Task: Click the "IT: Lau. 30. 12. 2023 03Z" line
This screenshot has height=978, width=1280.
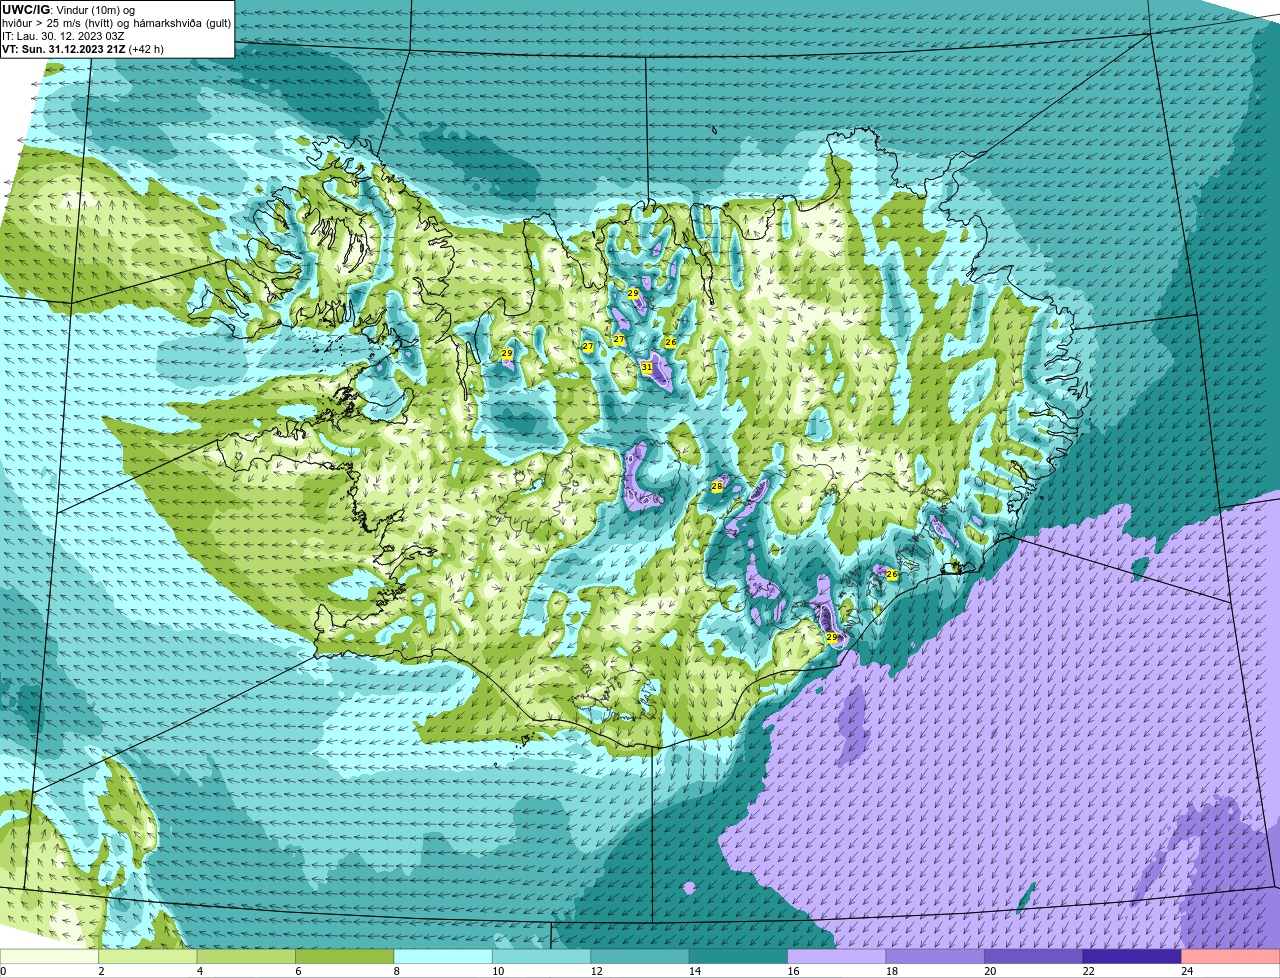Action: click(x=63, y=35)
